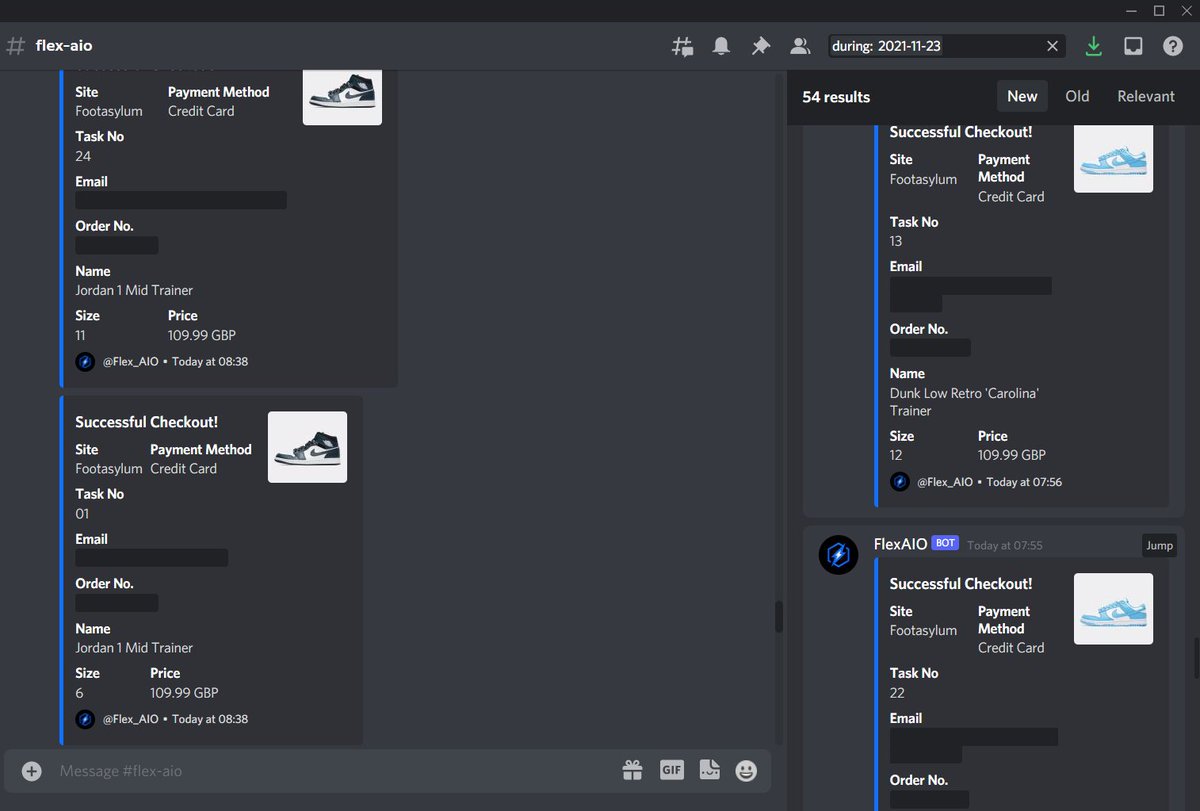Click the search results scrollbar thumb
1200x811 pixels.
pos(1196,656)
